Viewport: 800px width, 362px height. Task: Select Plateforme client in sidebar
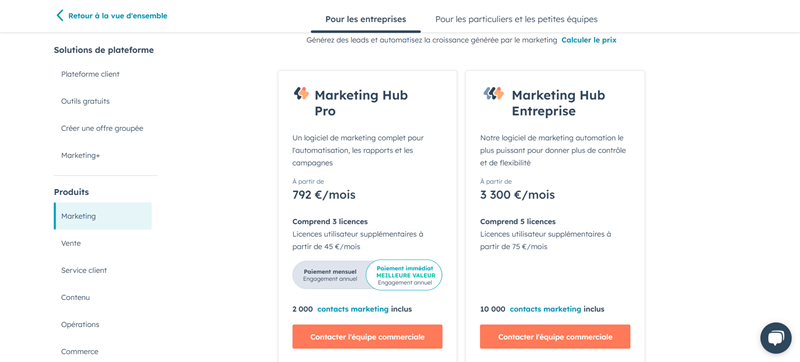click(x=90, y=74)
